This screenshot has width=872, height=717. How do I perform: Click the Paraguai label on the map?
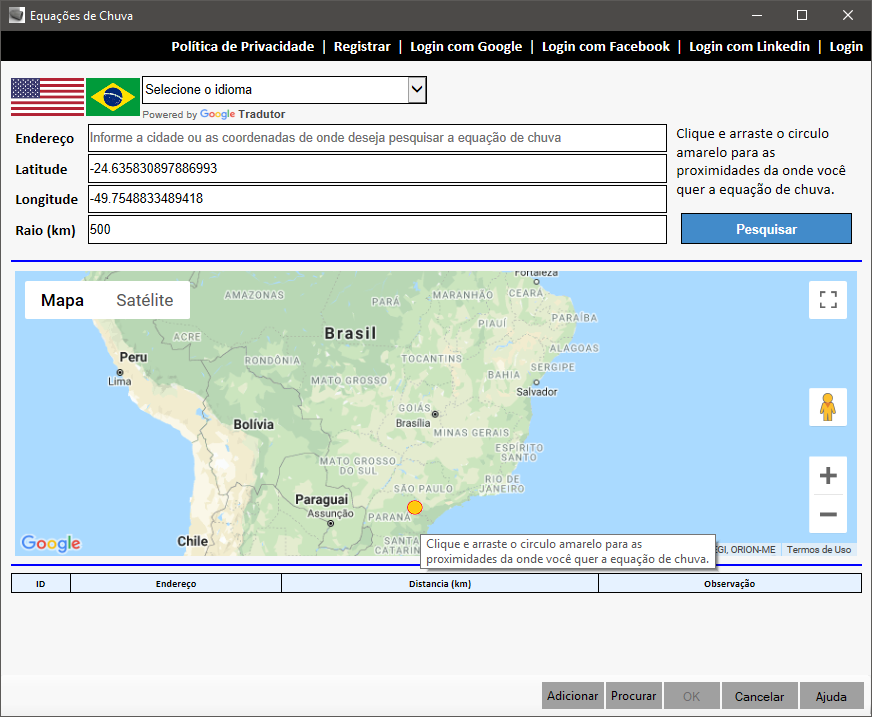[321, 500]
